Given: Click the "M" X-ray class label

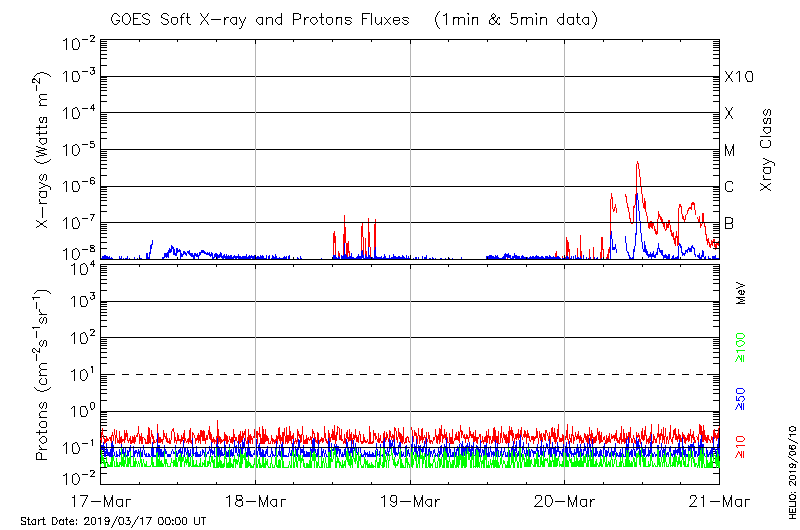Looking at the screenshot, I should 730,150.
